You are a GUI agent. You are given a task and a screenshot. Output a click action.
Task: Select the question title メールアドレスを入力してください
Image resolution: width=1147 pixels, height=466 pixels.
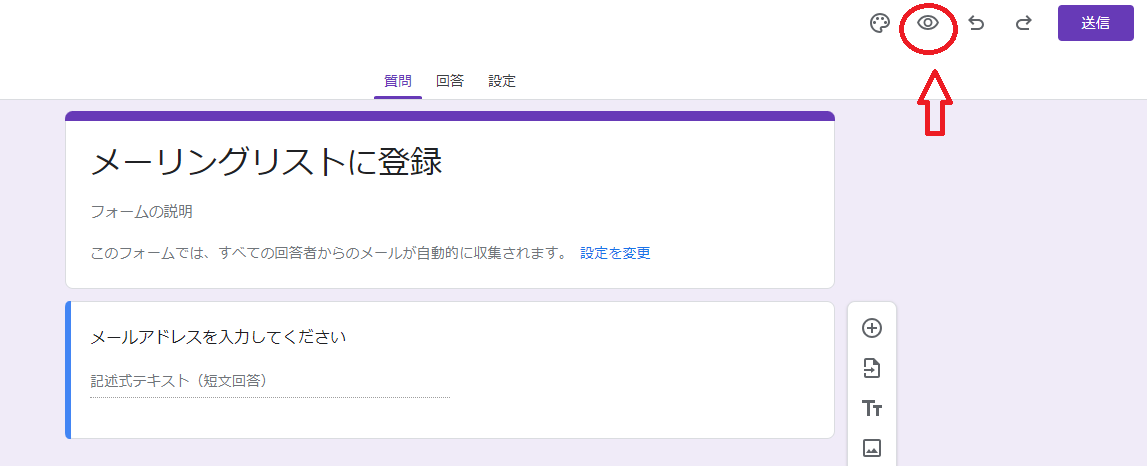coord(218,337)
